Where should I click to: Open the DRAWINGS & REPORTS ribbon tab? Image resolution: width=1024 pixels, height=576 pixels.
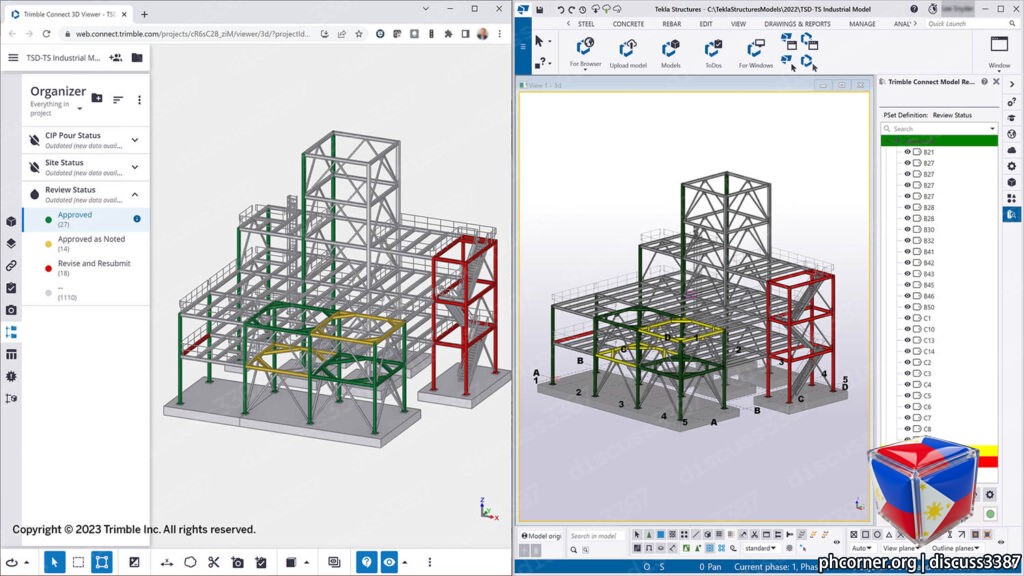point(797,24)
